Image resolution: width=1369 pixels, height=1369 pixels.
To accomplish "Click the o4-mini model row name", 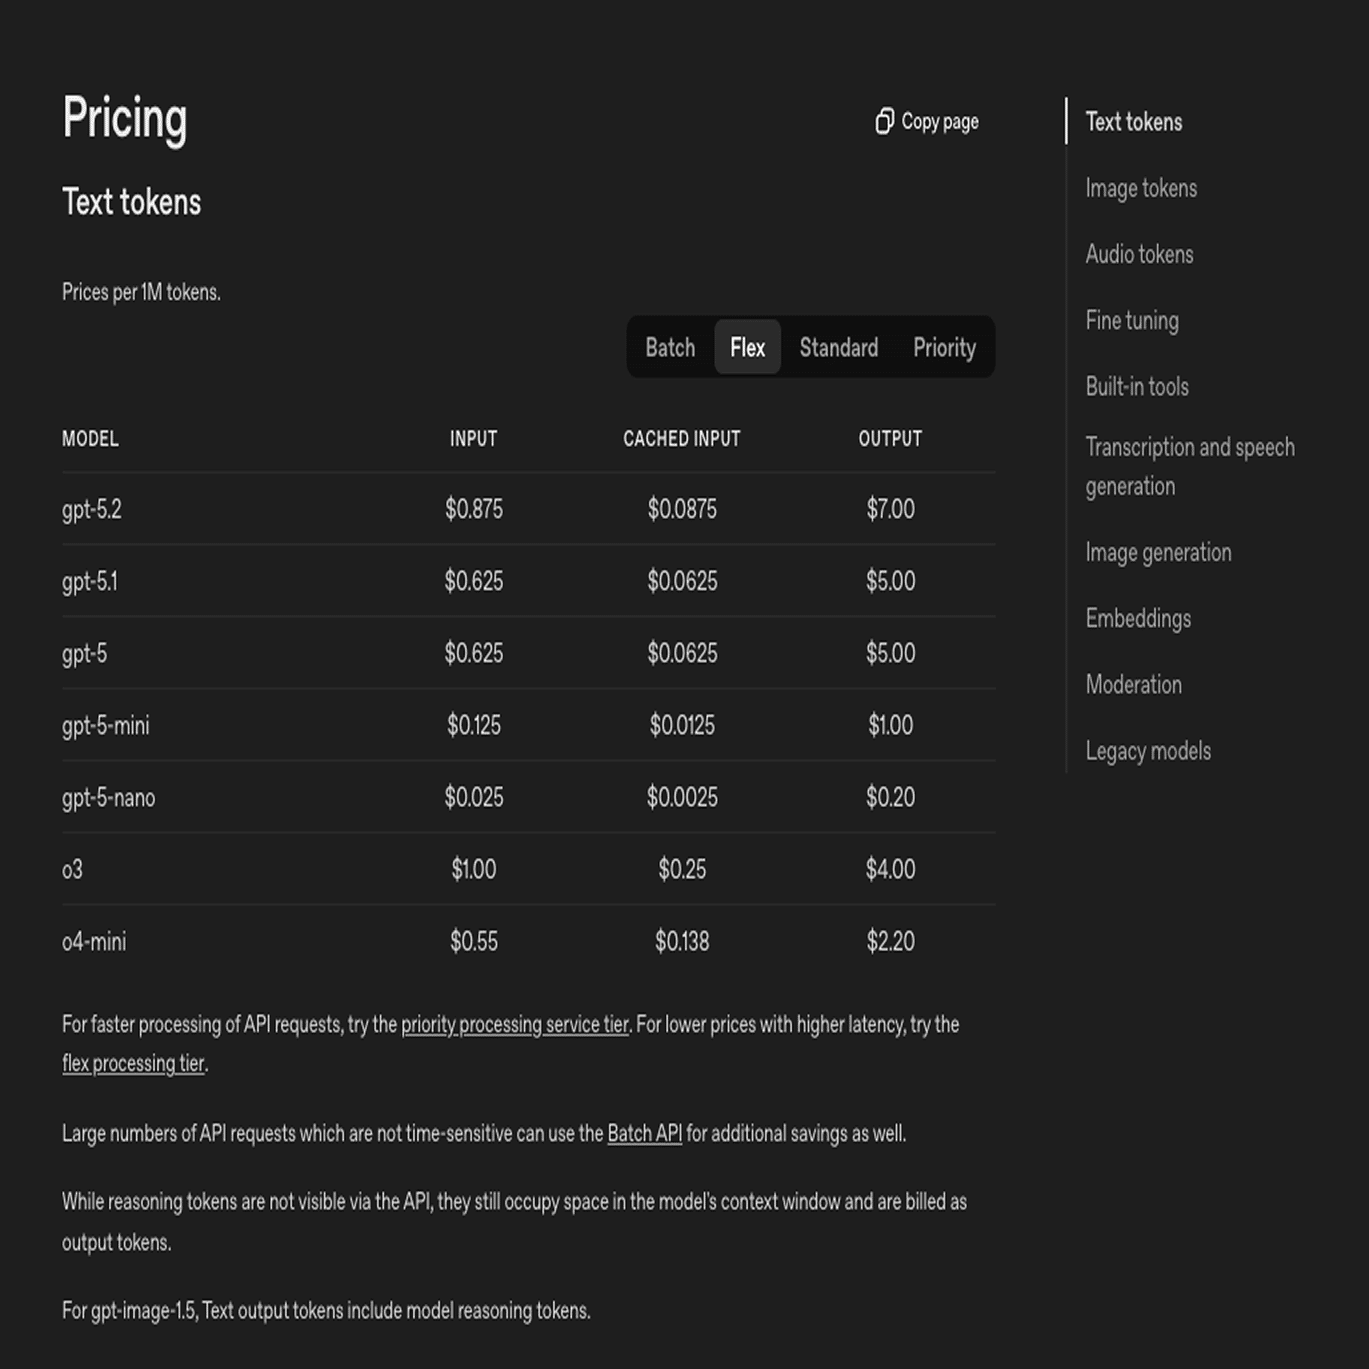I will 94,942.
